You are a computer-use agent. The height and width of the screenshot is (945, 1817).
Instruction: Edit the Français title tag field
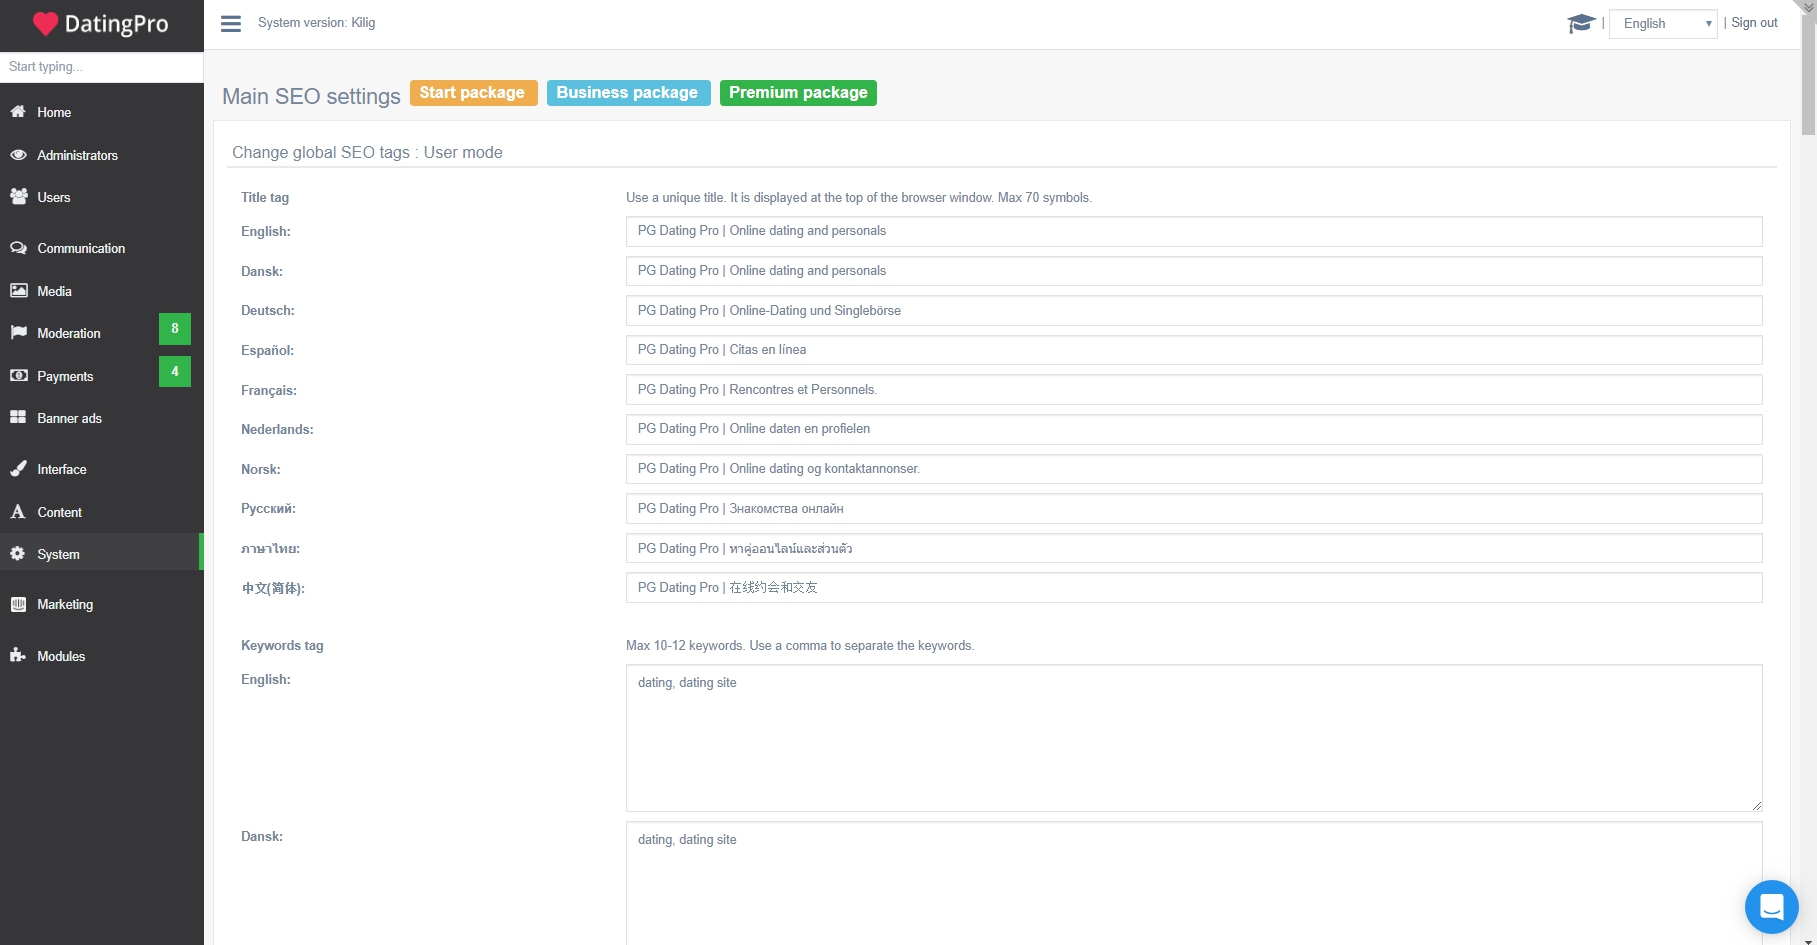(1194, 390)
